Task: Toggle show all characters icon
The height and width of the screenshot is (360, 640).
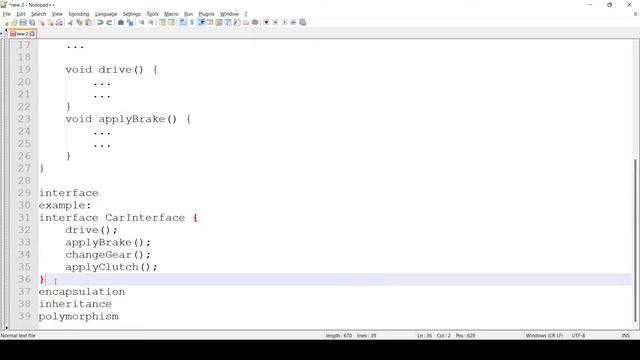Action: [x=192, y=22]
